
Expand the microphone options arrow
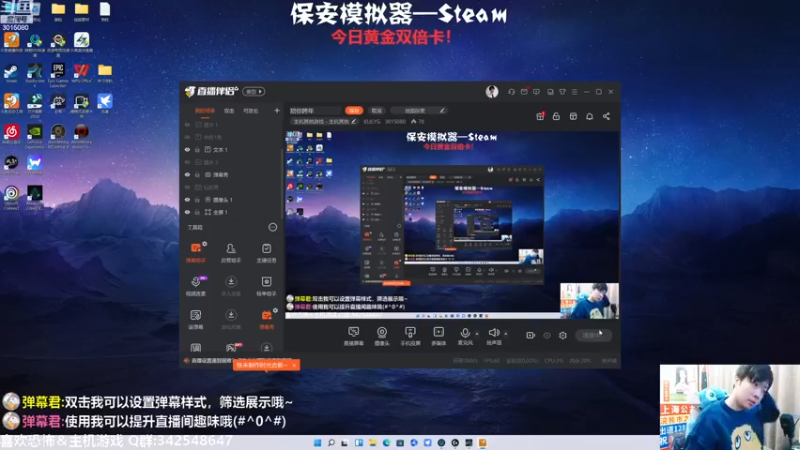point(477,334)
